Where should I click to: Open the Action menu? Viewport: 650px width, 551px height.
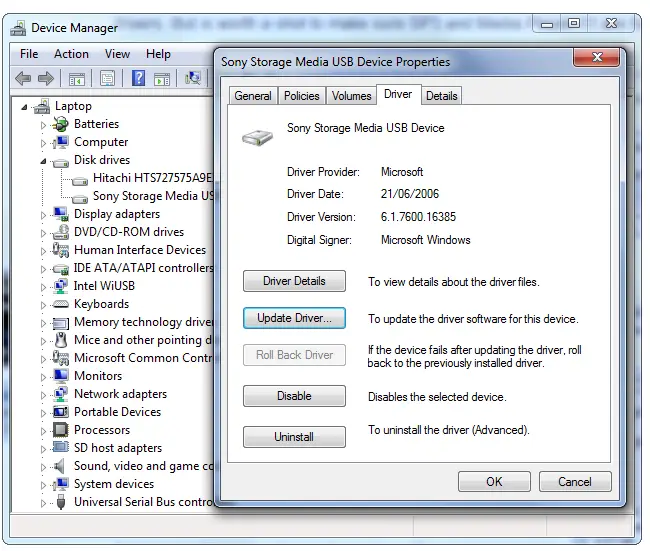(x=71, y=54)
